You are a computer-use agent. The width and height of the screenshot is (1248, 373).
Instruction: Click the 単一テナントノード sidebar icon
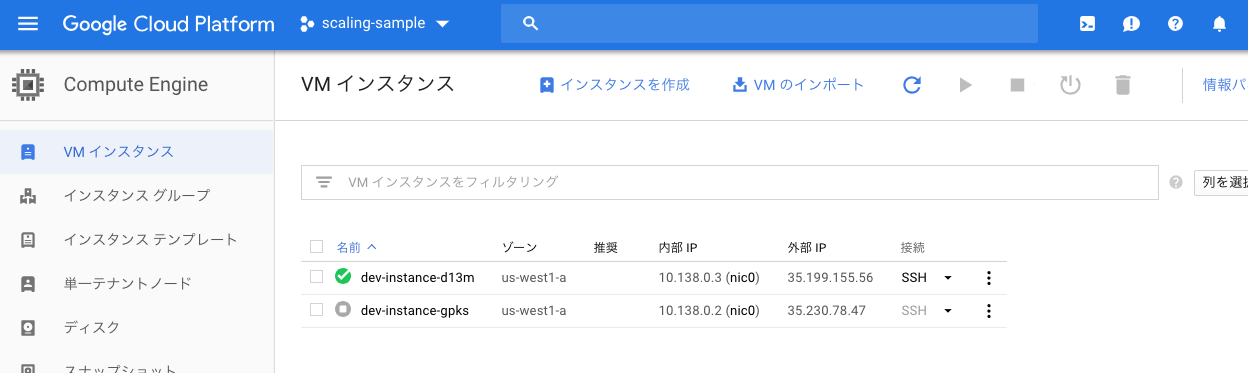28,284
